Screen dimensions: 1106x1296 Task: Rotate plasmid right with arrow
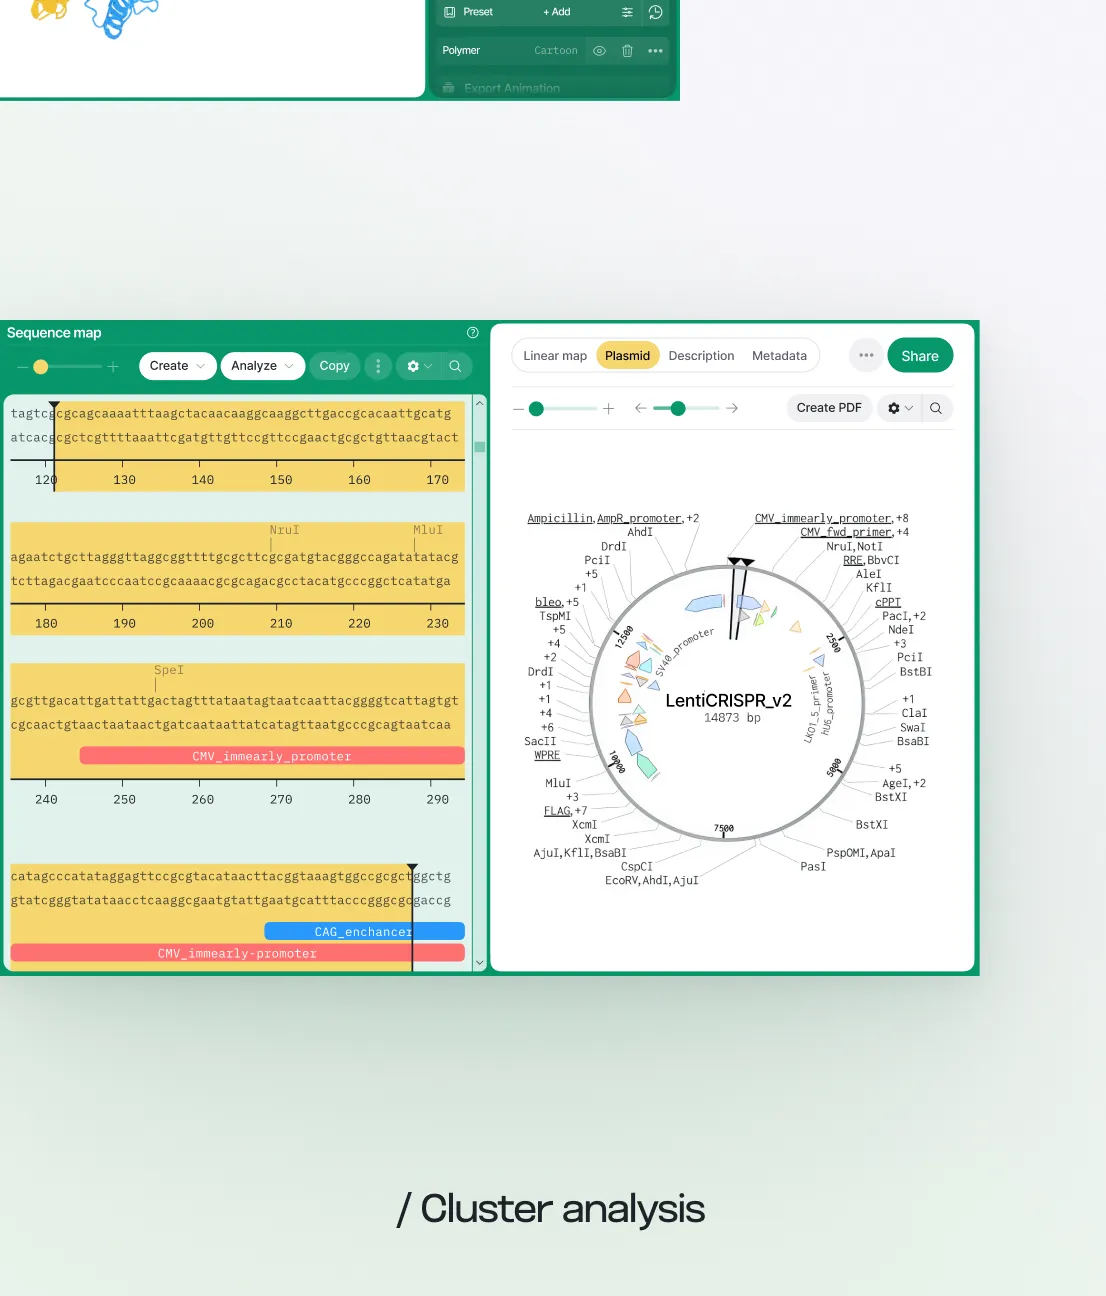click(732, 409)
